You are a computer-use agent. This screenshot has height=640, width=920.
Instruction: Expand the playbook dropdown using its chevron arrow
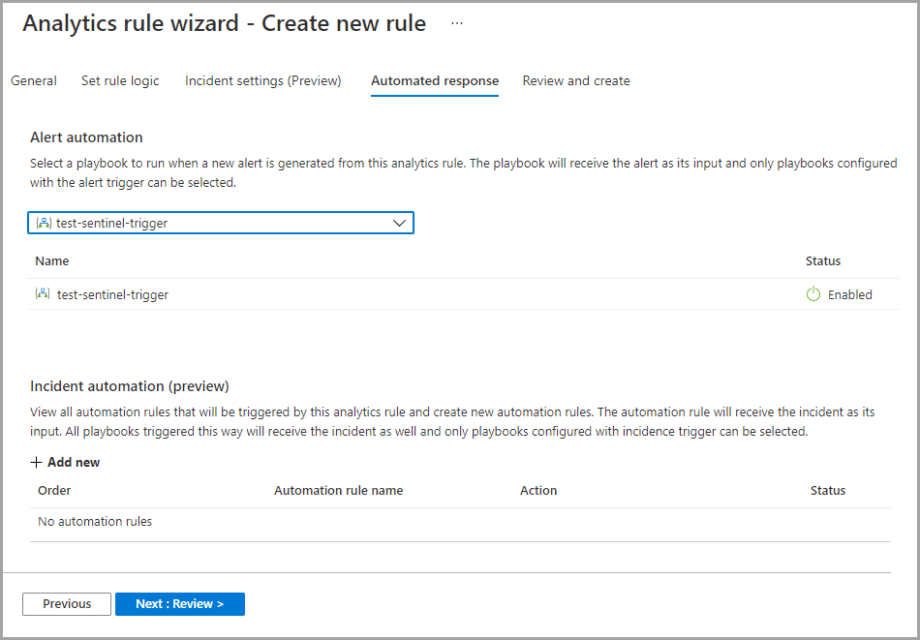[x=399, y=223]
